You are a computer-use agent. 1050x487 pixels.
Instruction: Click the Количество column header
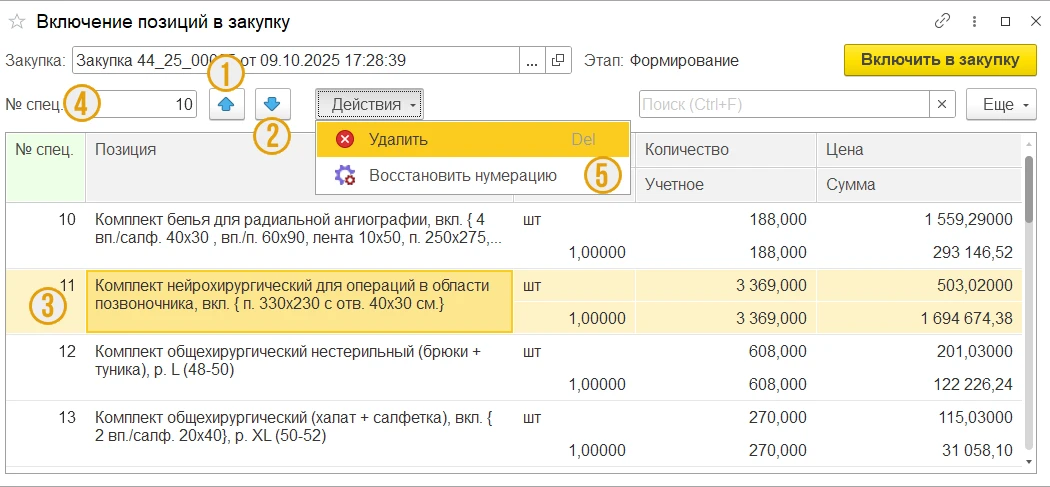(x=726, y=149)
